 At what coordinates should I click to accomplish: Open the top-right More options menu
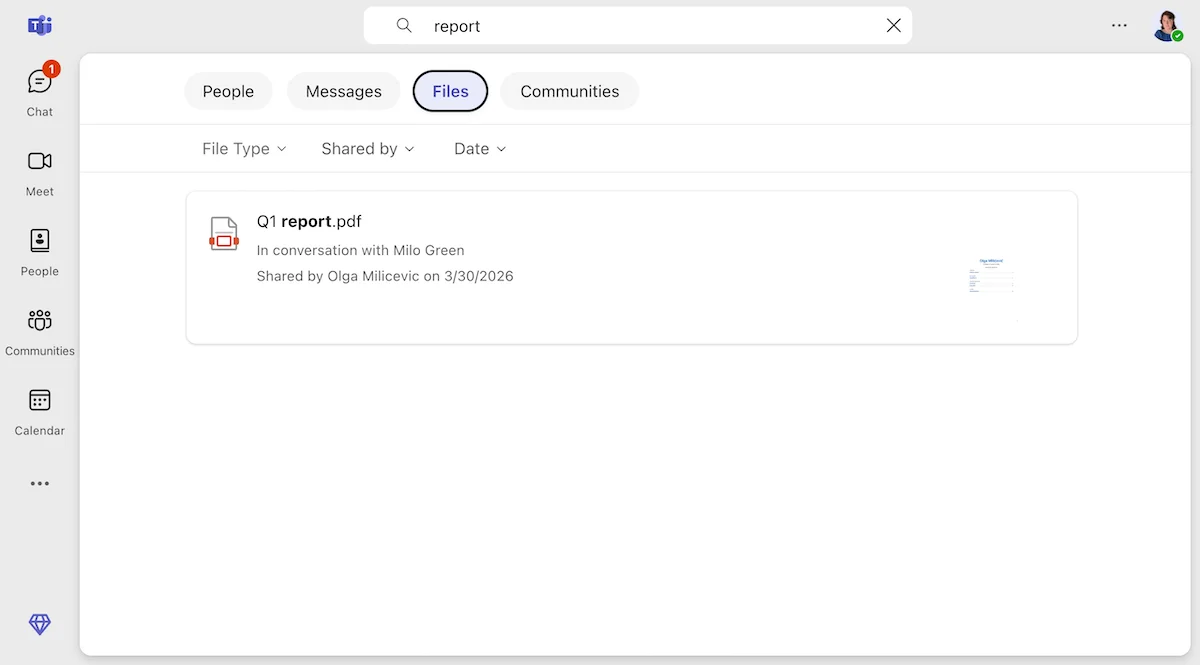click(1118, 25)
